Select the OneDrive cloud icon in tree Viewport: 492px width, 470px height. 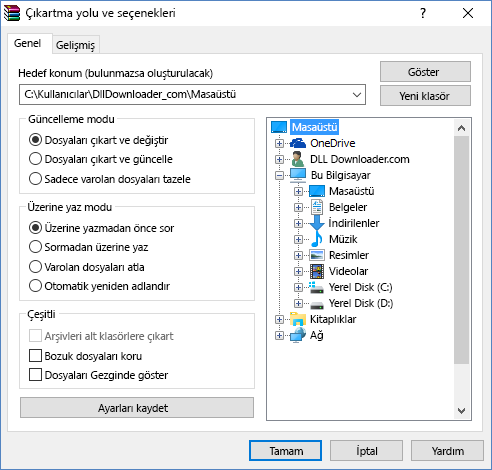(x=297, y=143)
